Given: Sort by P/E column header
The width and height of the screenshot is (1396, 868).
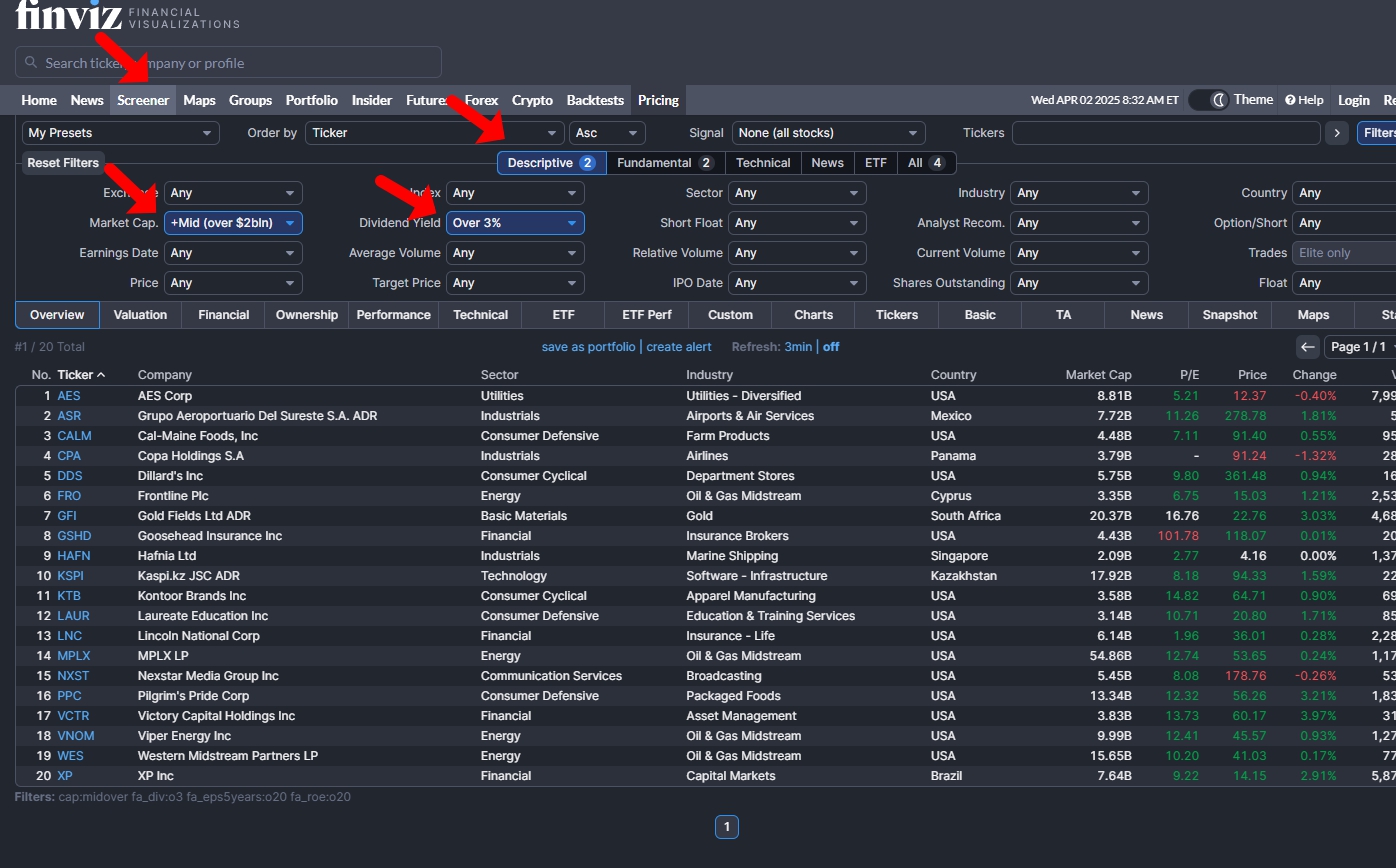Looking at the screenshot, I should tap(1189, 375).
